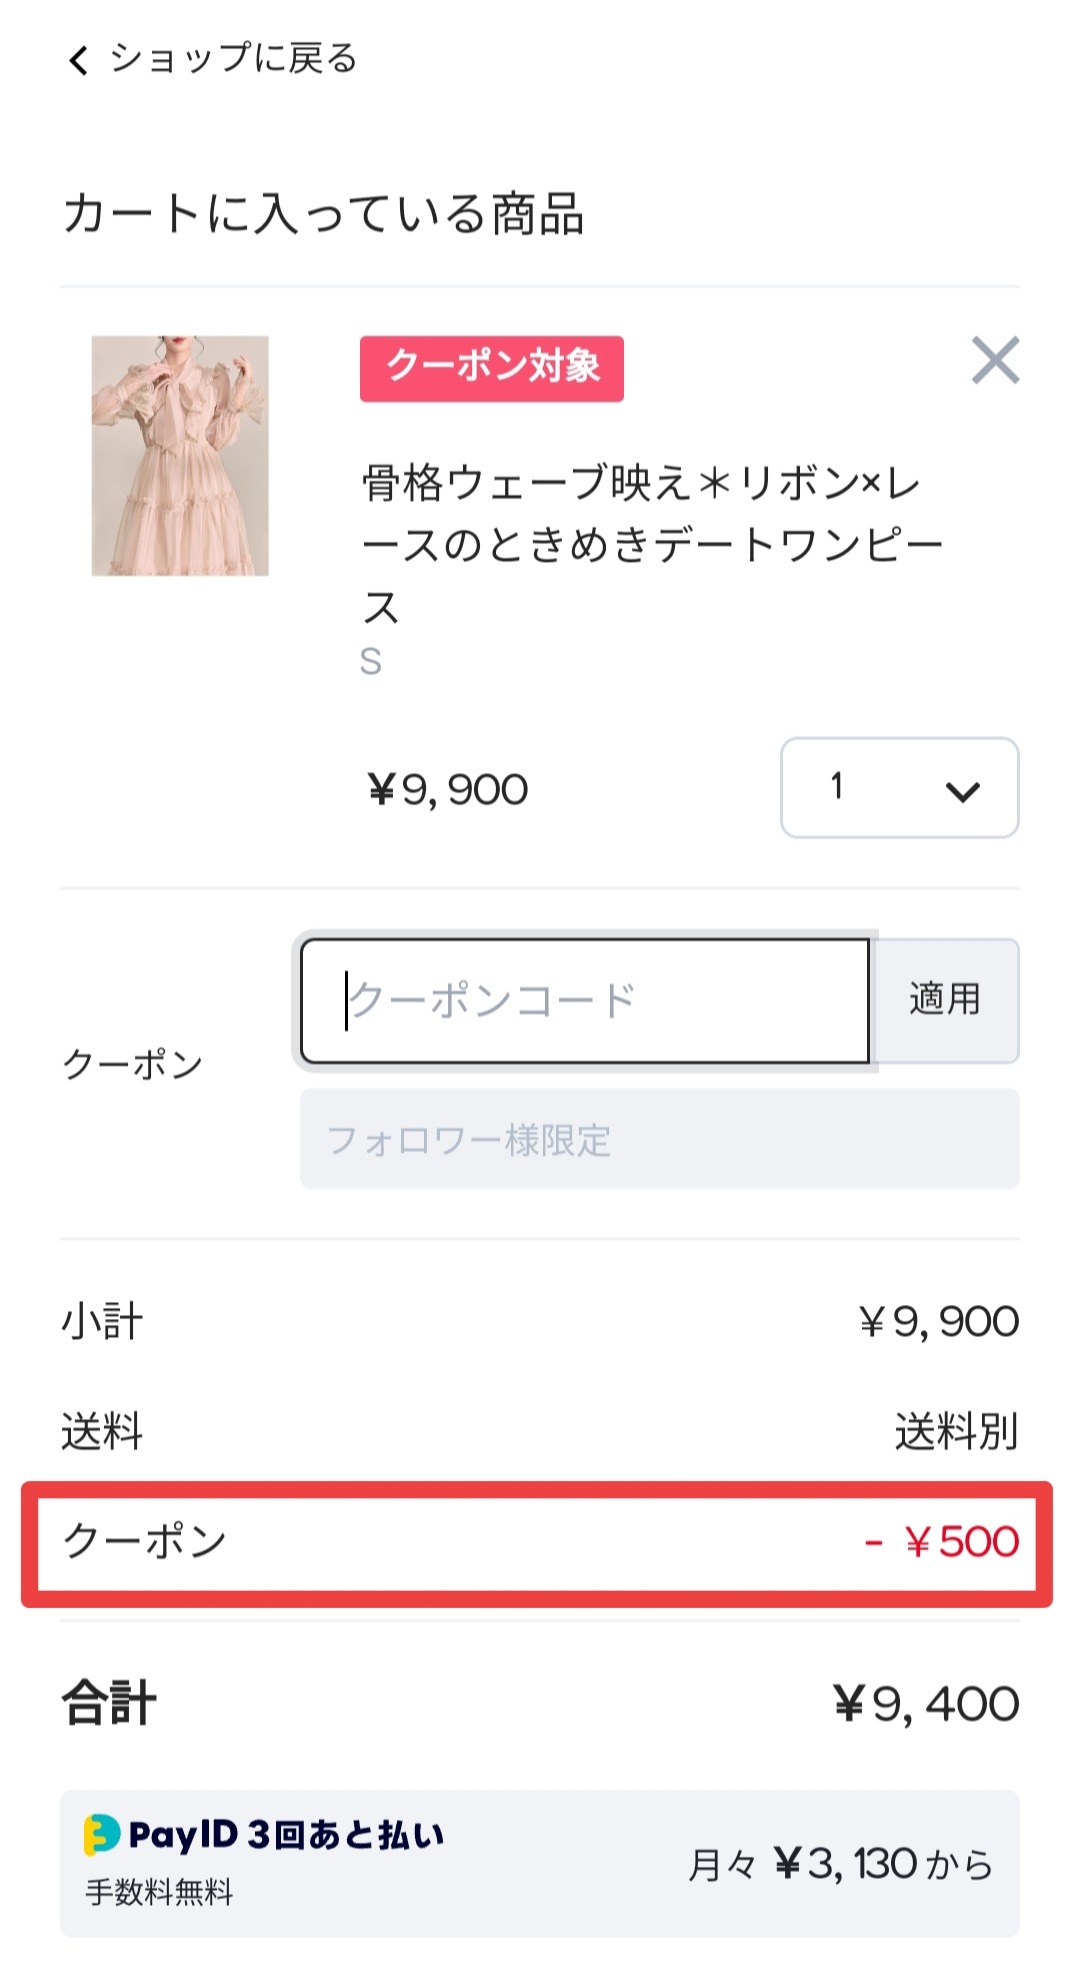
Task: Open PayID 3回あと払い installment banner
Action: tap(540, 1863)
